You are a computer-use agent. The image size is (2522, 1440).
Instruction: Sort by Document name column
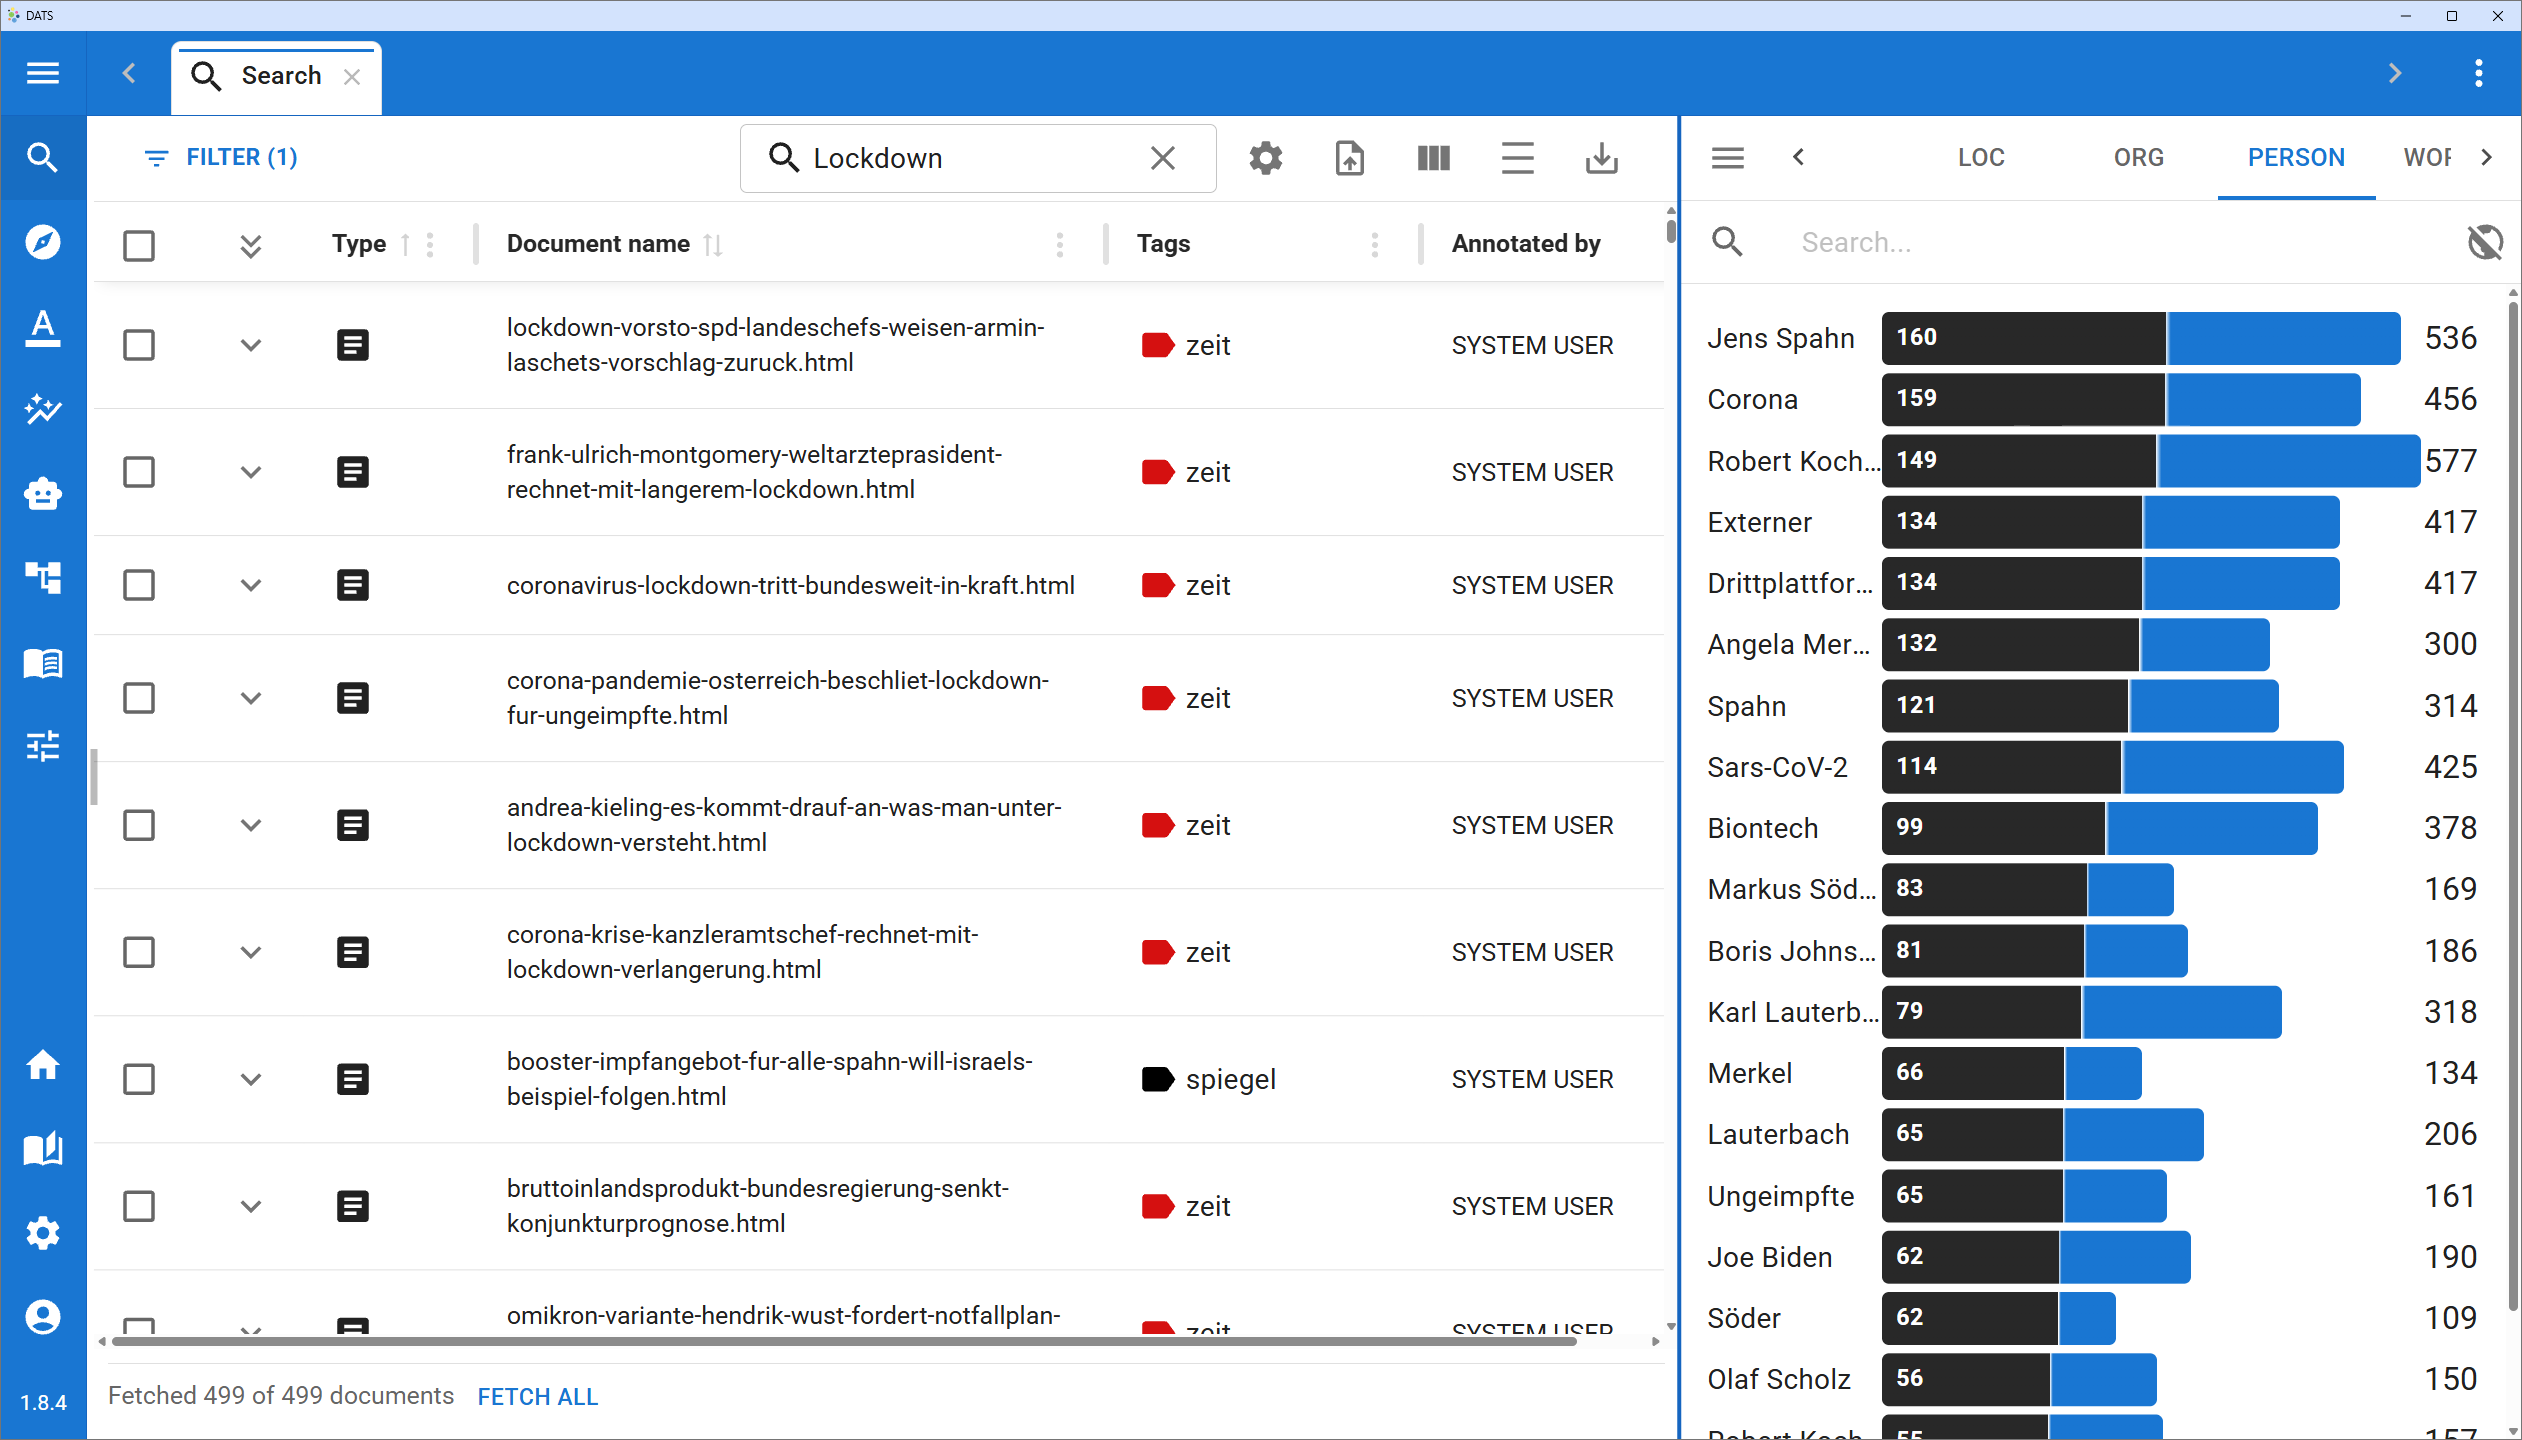coord(712,245)
